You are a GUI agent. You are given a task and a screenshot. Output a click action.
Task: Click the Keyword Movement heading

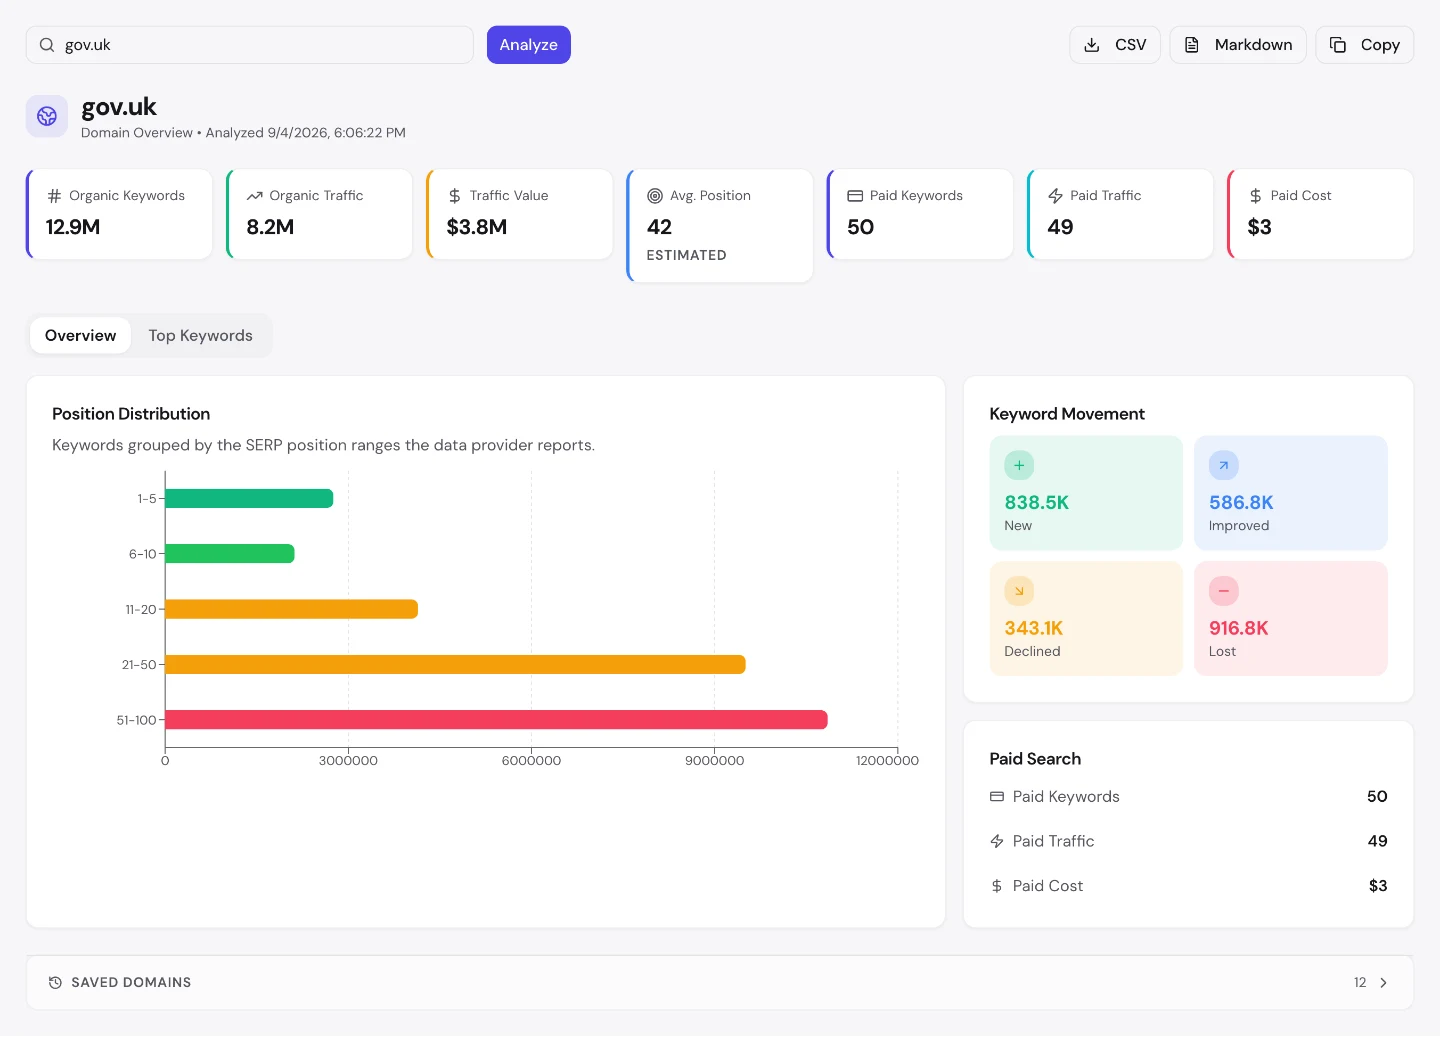pos(1067,414)
